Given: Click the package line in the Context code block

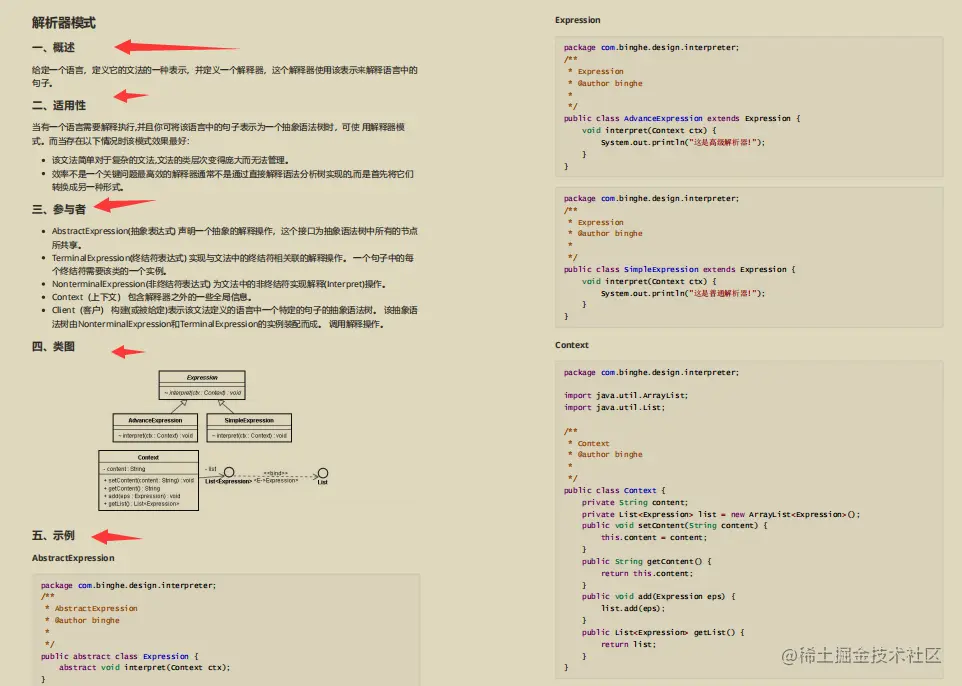Looking at the screenshot, I should (x=652, y=372).
